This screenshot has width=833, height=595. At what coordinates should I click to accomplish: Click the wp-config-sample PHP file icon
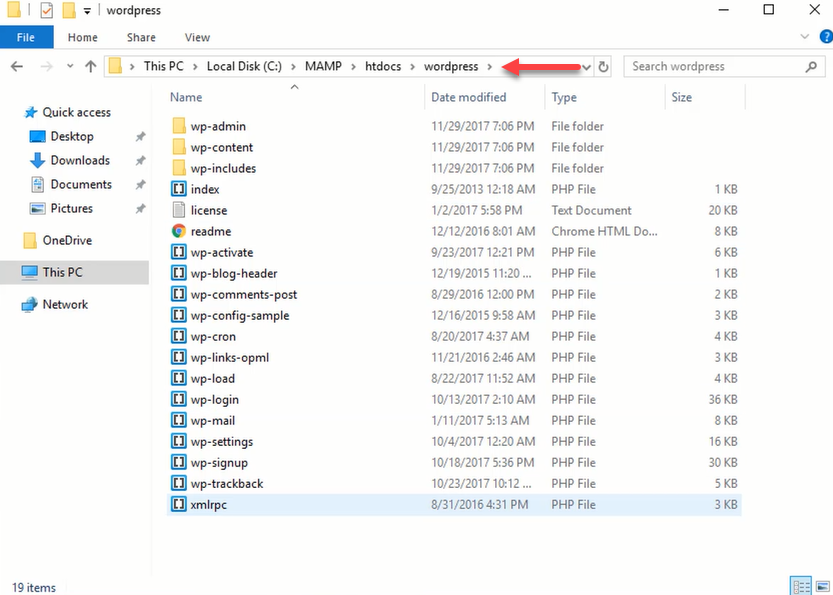point(180,315)
